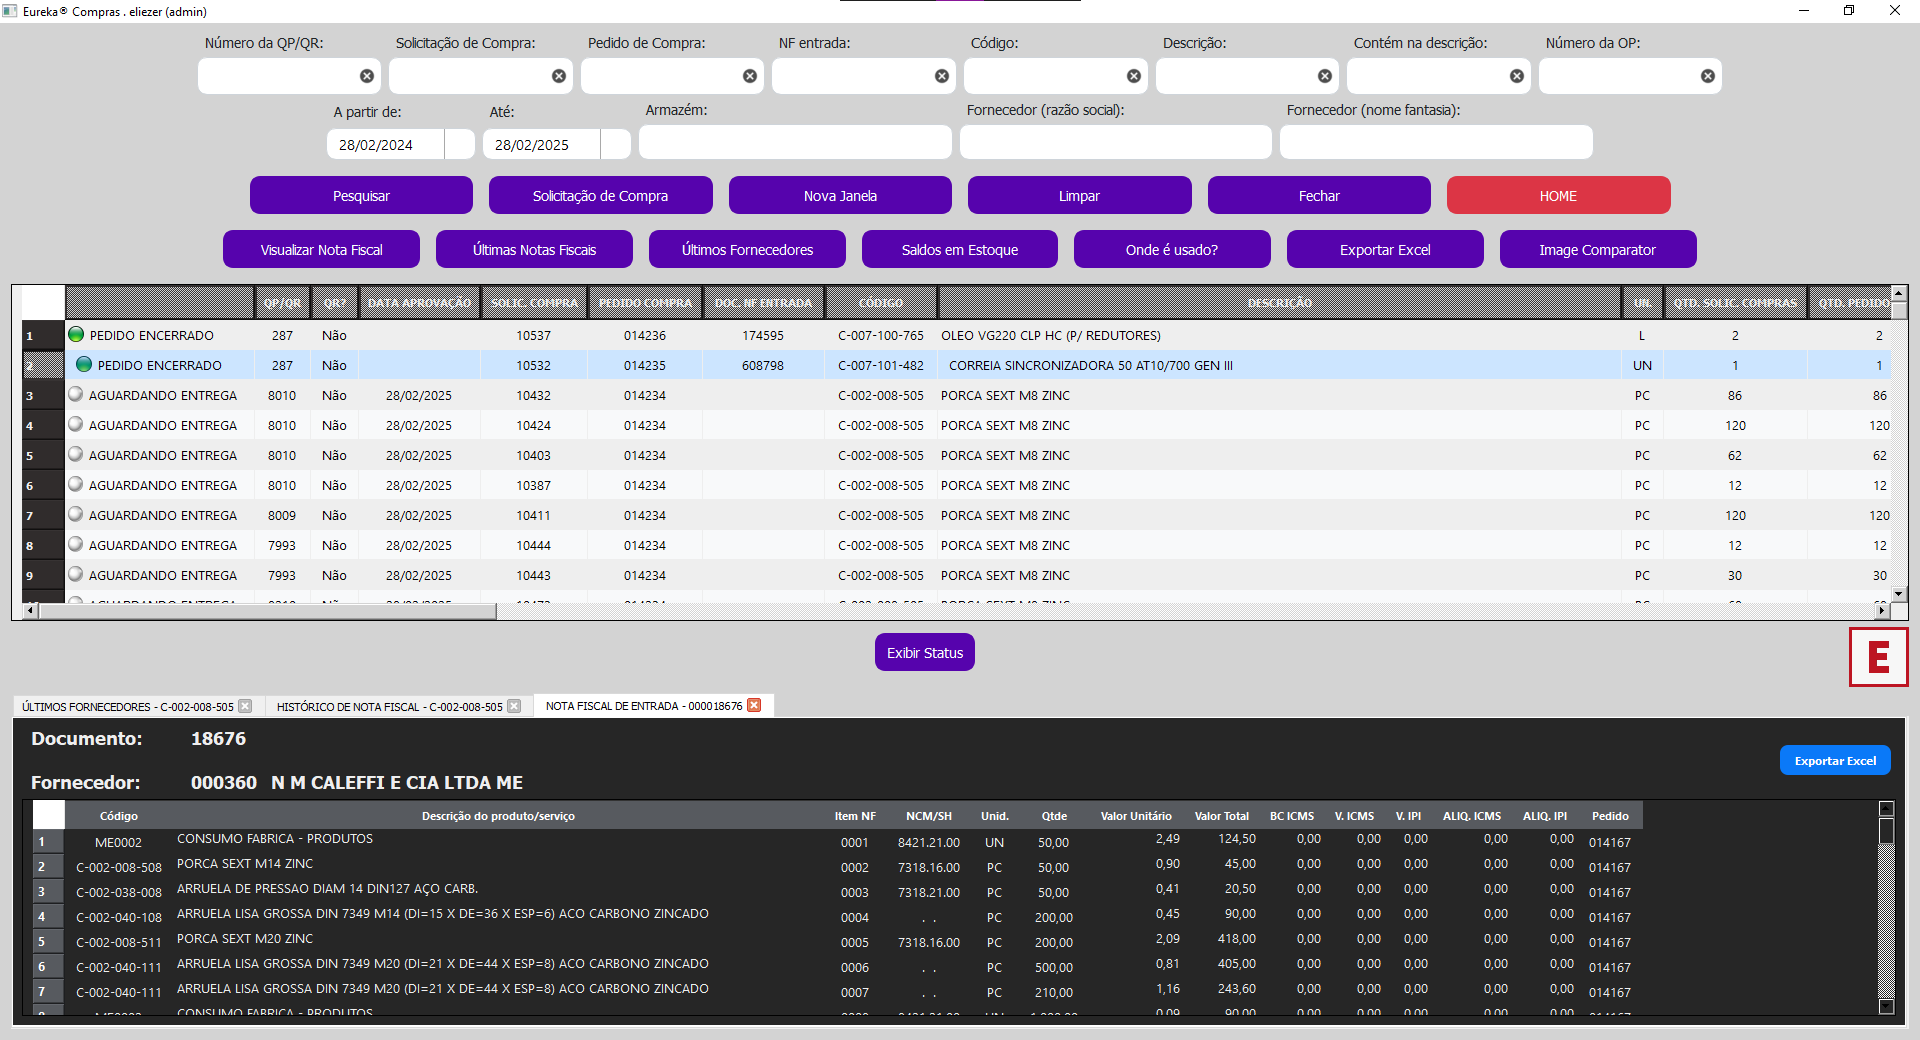This screenshot has height=1040, width=1920.
Task: Click grey status icon for solicitação 10411
Action: 76,514
